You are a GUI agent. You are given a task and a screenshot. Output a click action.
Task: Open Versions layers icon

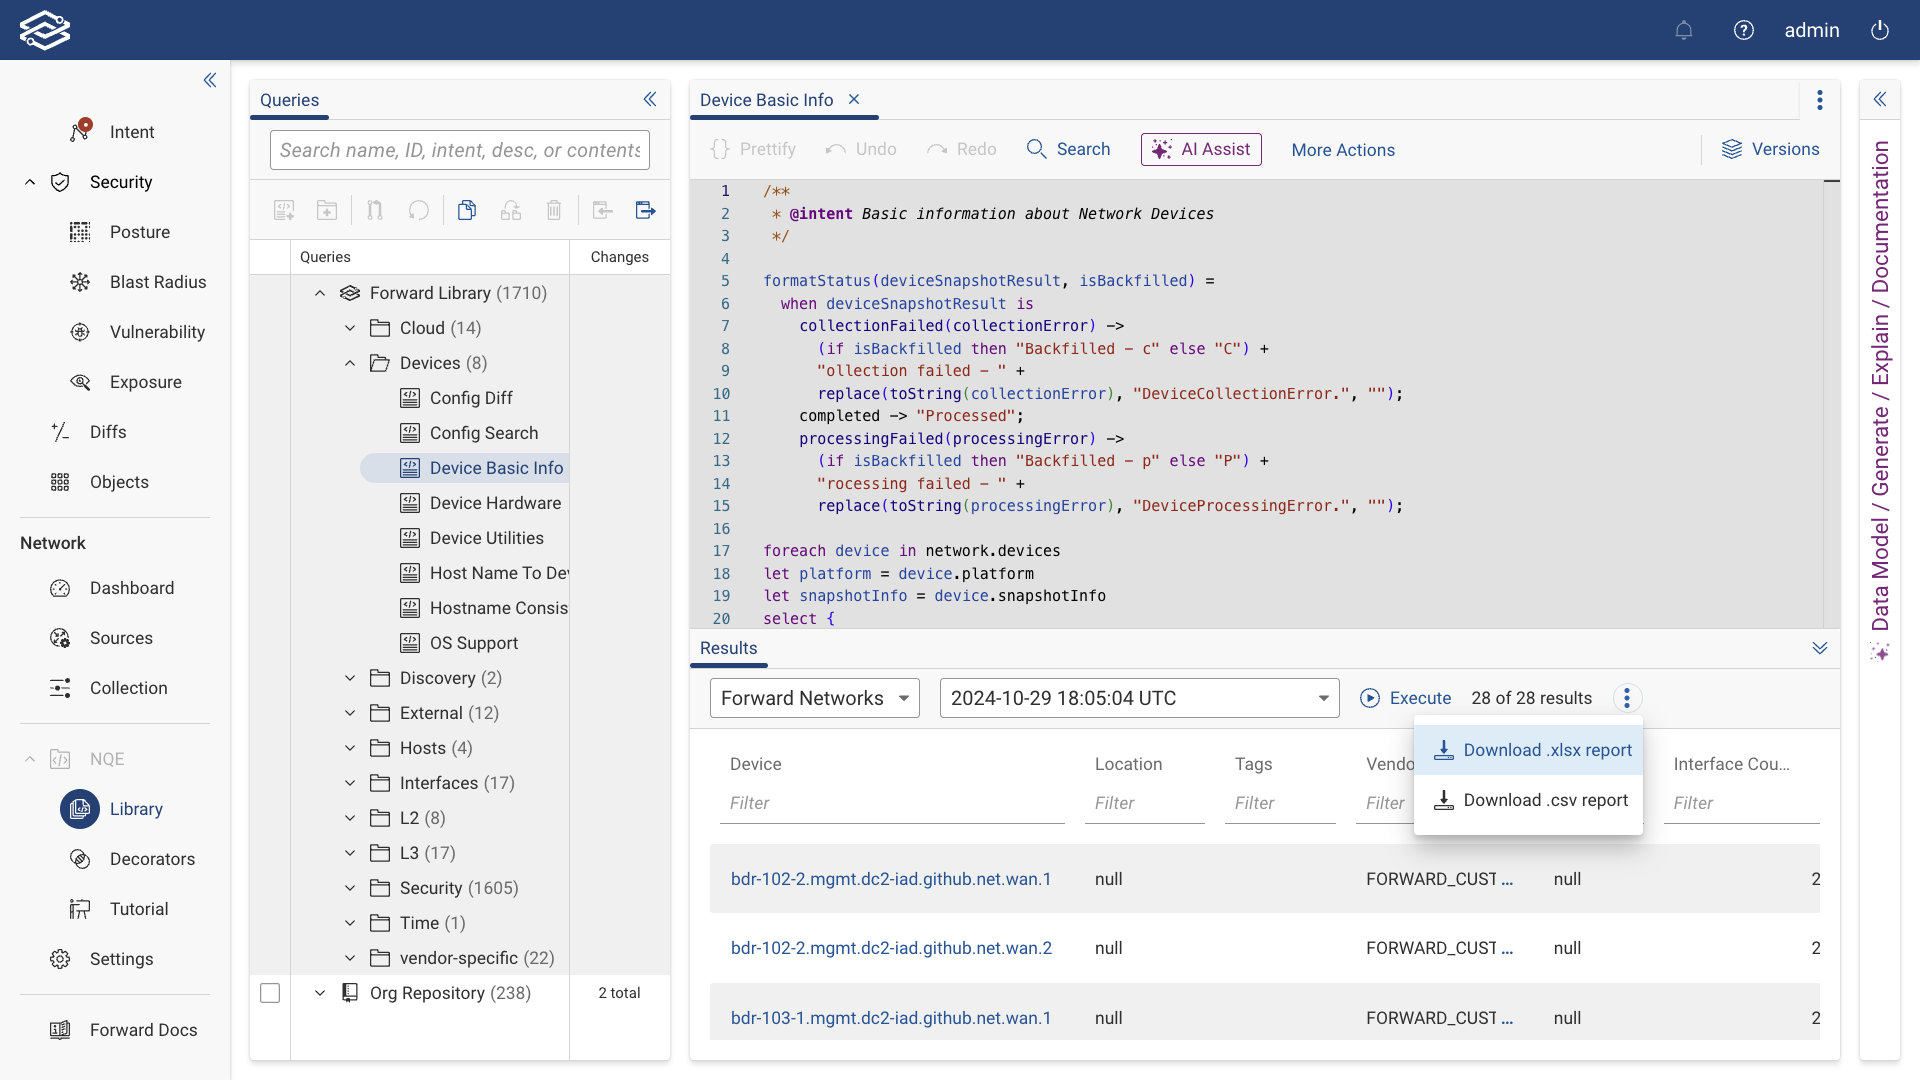[x=1732, y=149]
